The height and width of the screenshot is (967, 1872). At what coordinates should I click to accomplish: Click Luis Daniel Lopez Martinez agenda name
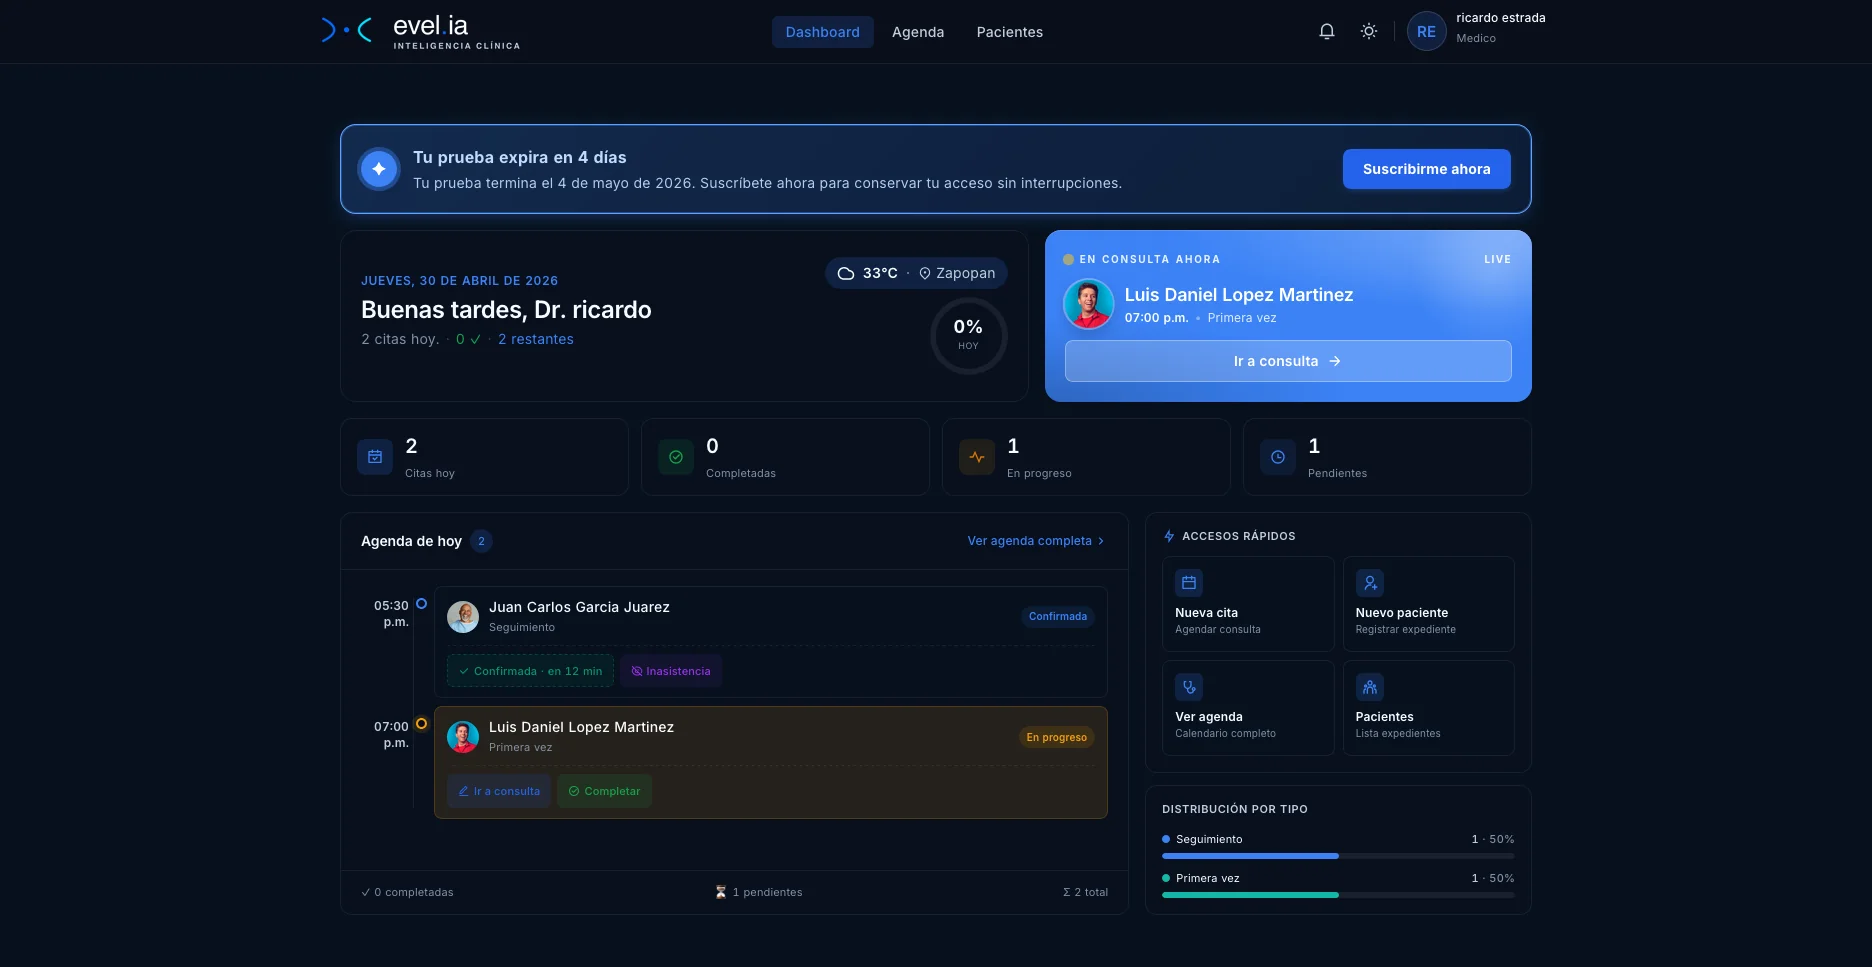click(581, 727)
